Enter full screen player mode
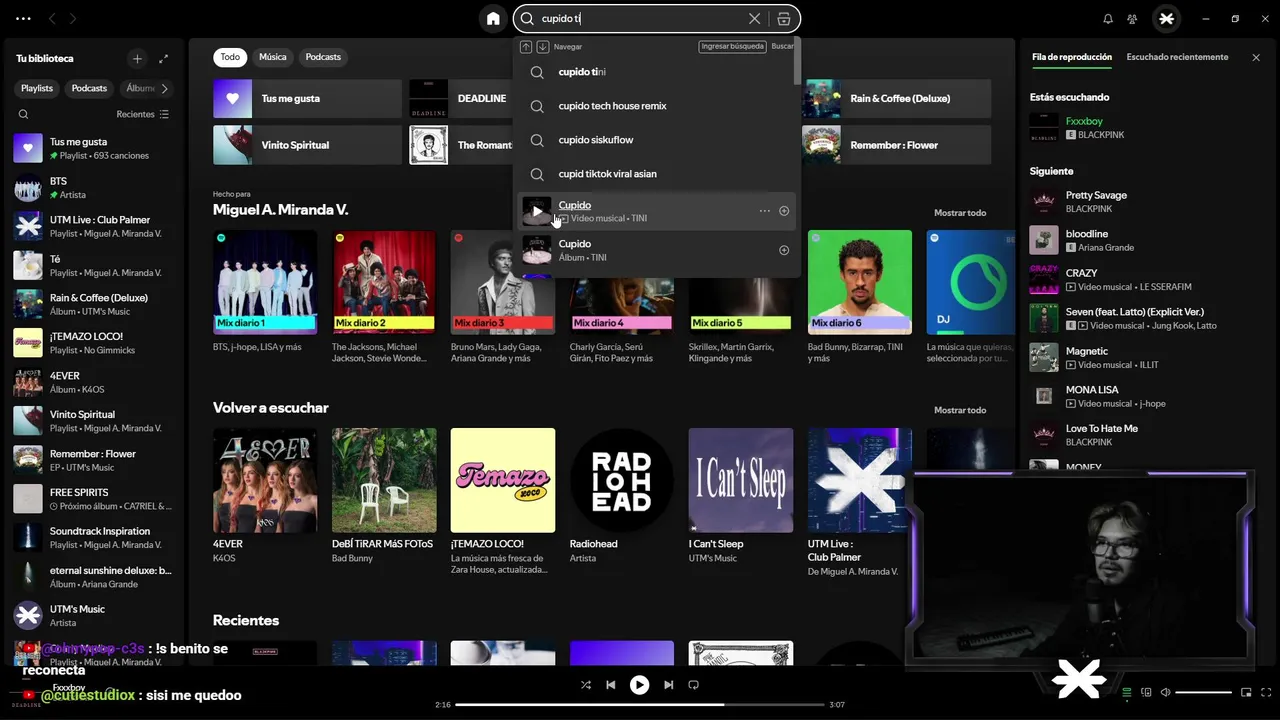The width and height of the screenshot is (1280, 720). [x=1265, y=692]
